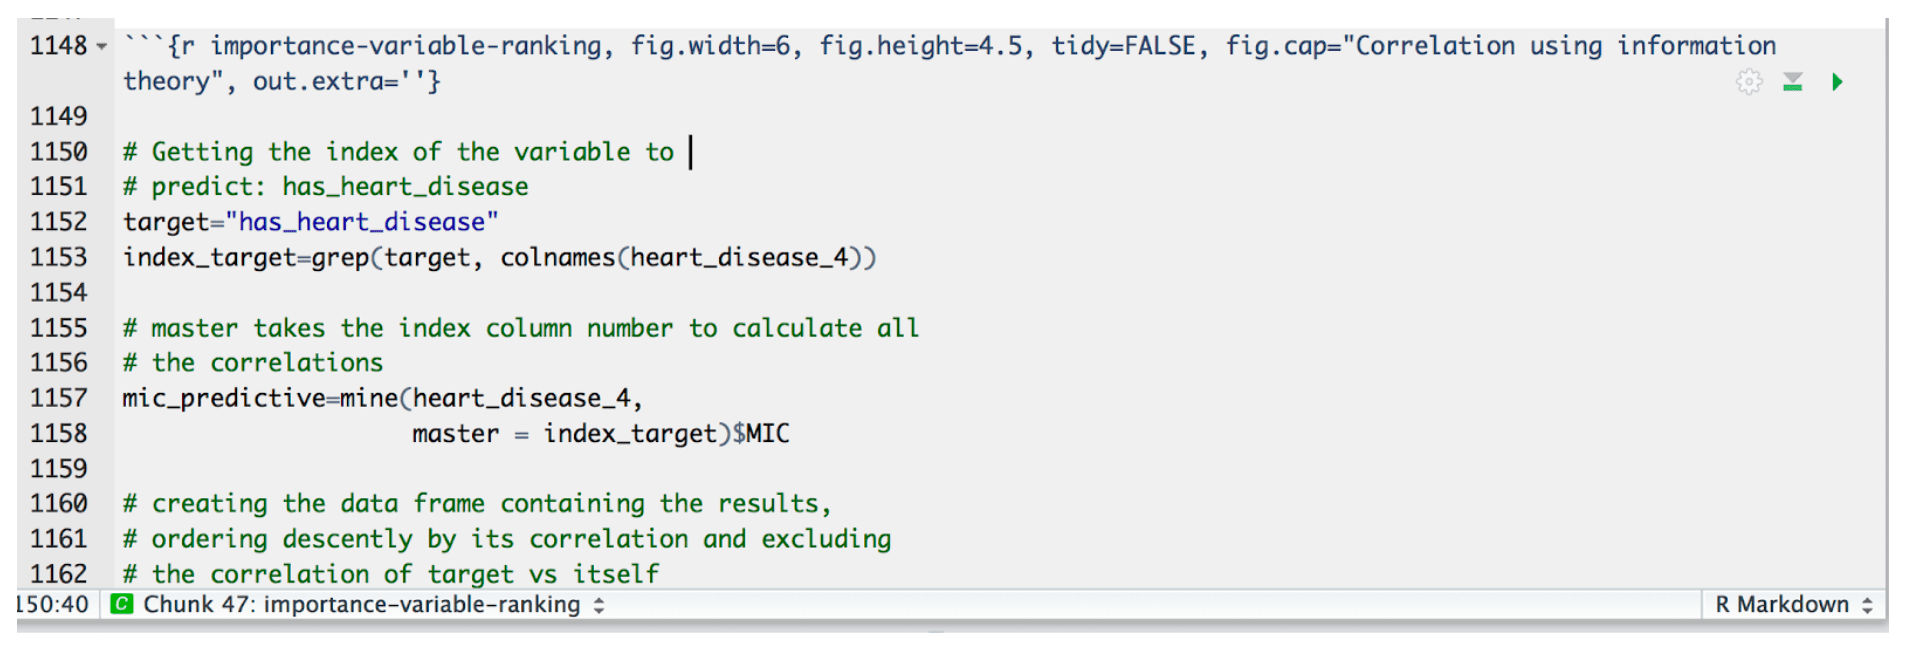Click on mic_predictive=mine( code line

(x=382, y=398)
